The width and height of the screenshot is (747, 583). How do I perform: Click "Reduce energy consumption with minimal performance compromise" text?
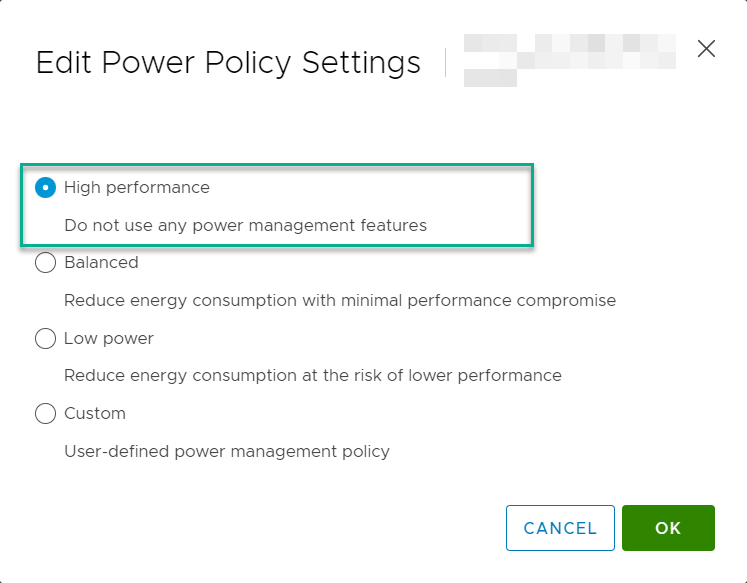340,301
